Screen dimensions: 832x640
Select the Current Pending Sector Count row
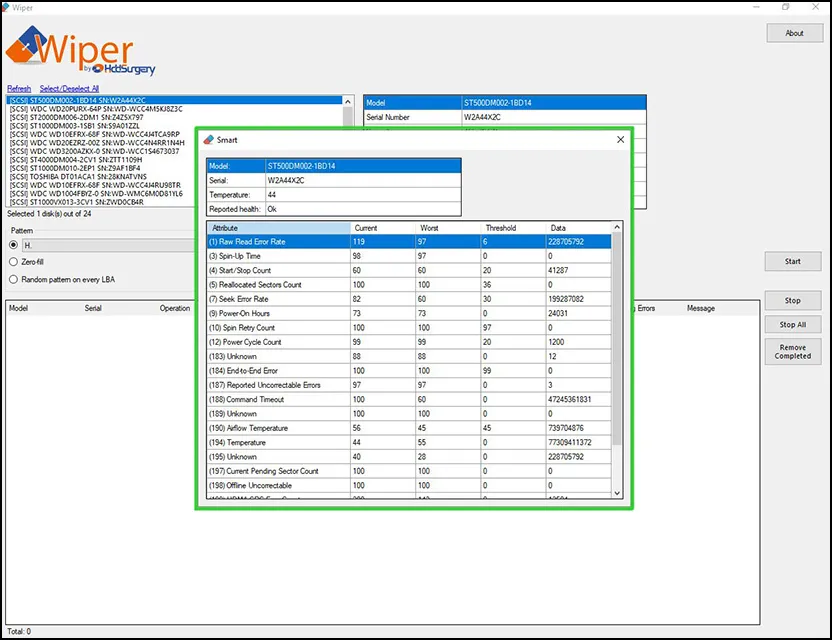point(409,471)
